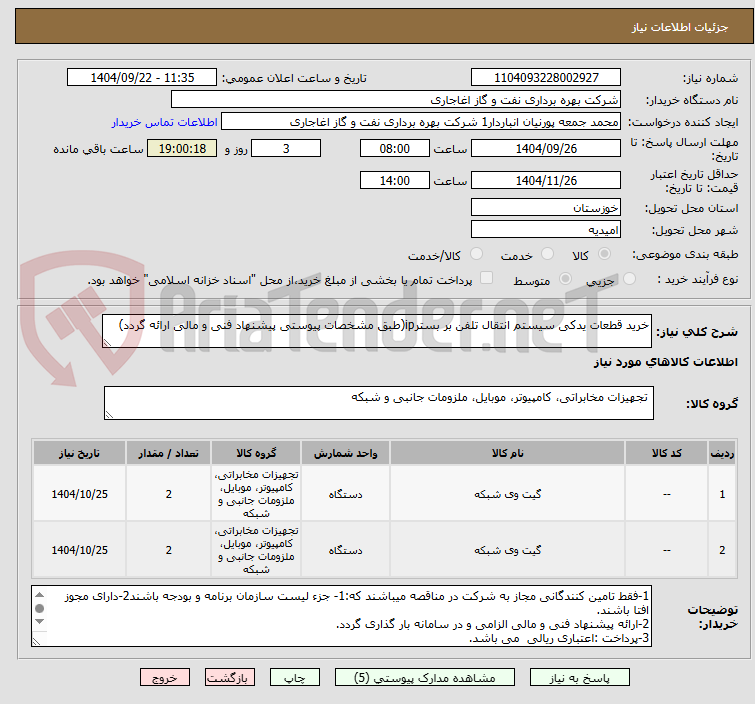Screen dimensions: 755x704
Task: Click the کد کالا column header
Action: pos(666,453)
